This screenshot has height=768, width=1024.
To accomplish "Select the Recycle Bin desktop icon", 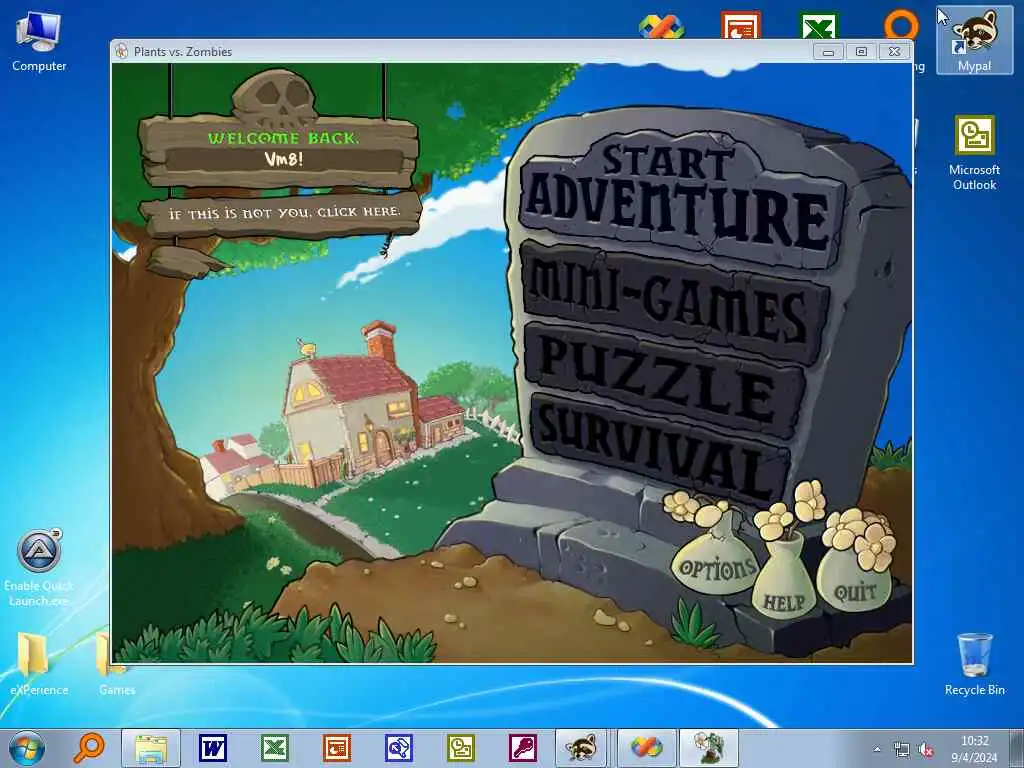I will pyautogui.click(x=974, y=664).
